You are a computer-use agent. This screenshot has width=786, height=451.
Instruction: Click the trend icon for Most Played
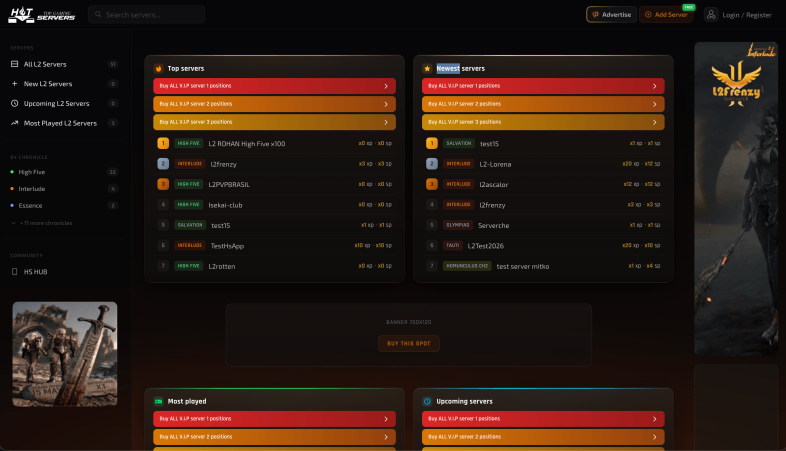15,123
